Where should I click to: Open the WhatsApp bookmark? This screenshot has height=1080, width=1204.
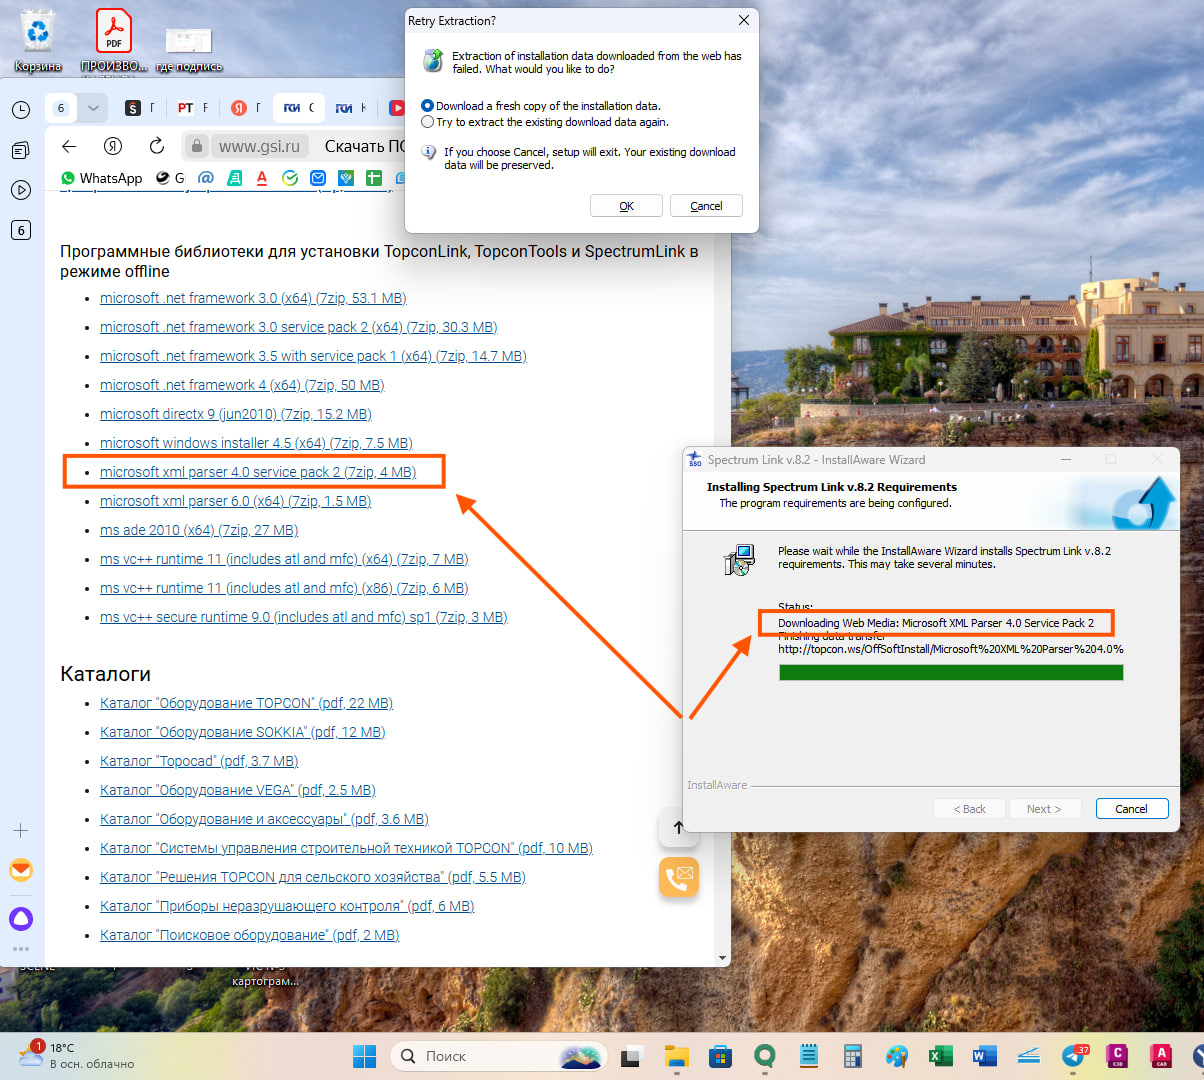coord(102,178)
